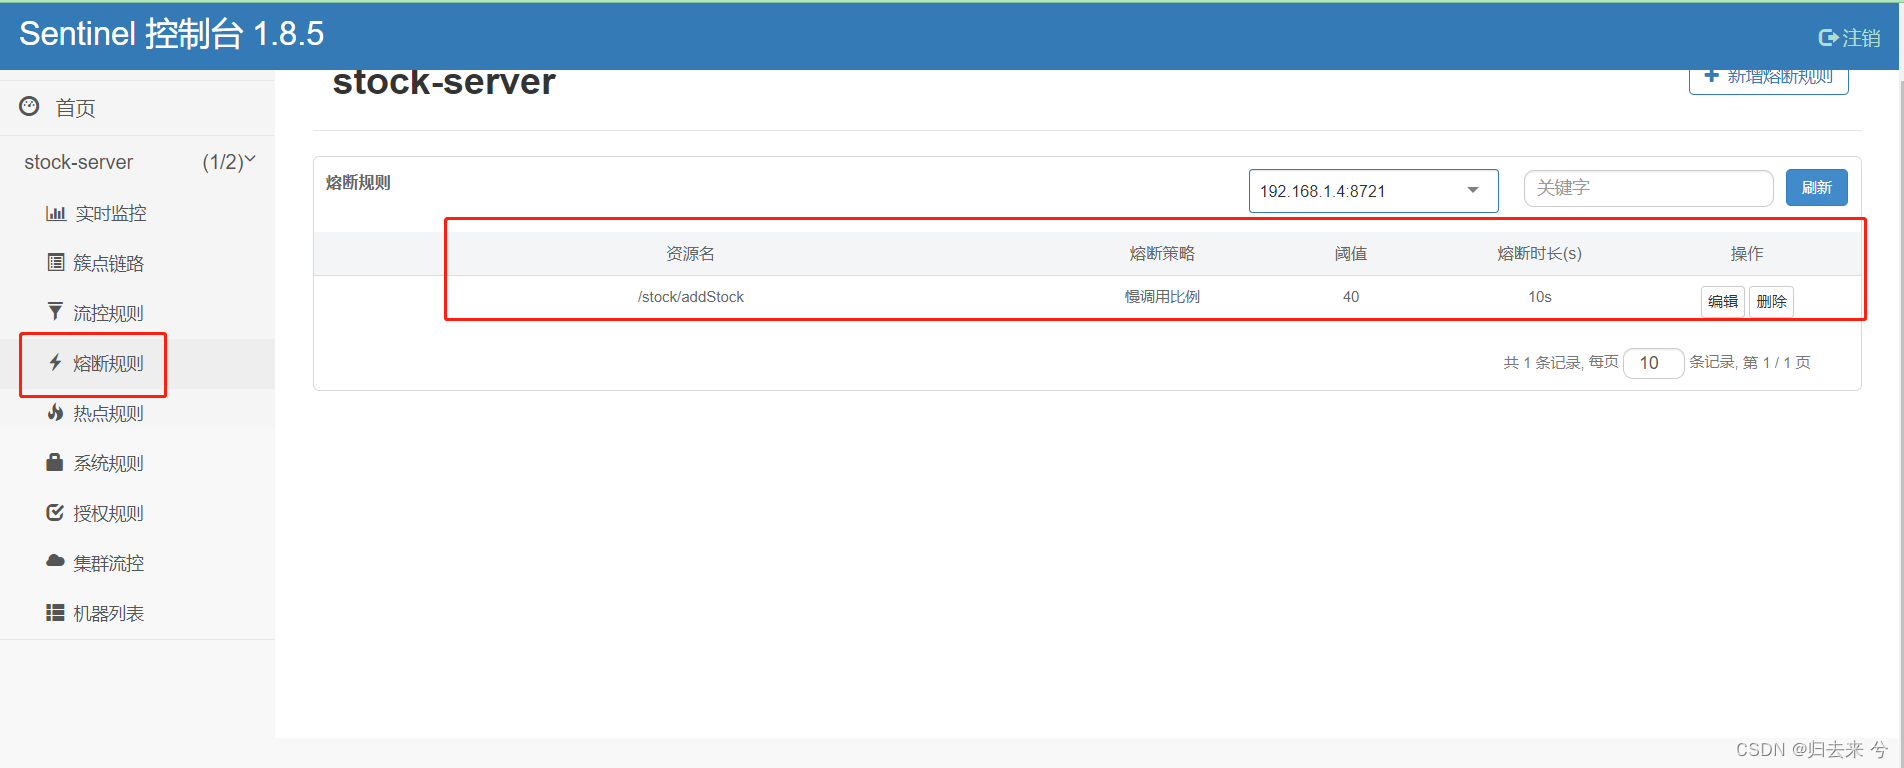This screenshot has height=768, width=1904.
Task: Click the machine dropdown caret arrow
Action: 1473,190
